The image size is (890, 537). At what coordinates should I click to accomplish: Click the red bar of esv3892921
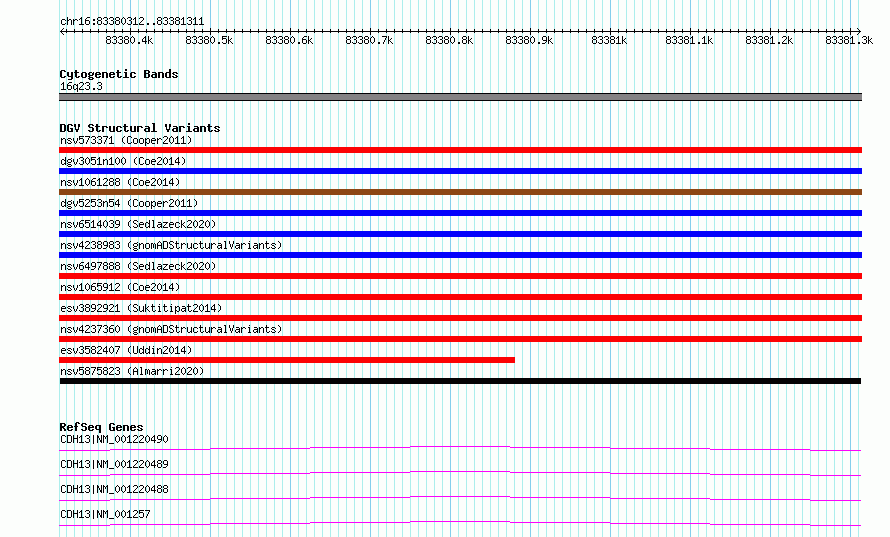[x=460, y=318]
